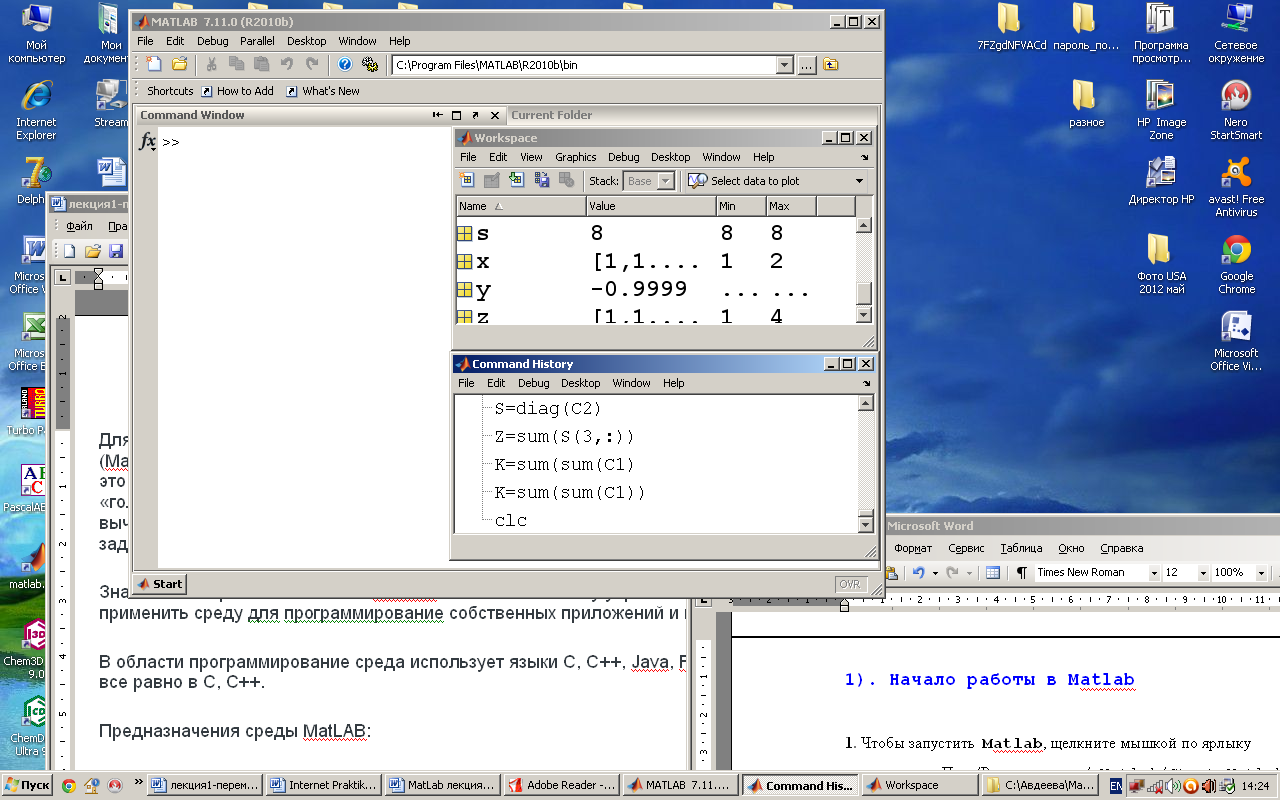Open Workspace View menu
The image size is (1280, 800).
pos(531,157)
